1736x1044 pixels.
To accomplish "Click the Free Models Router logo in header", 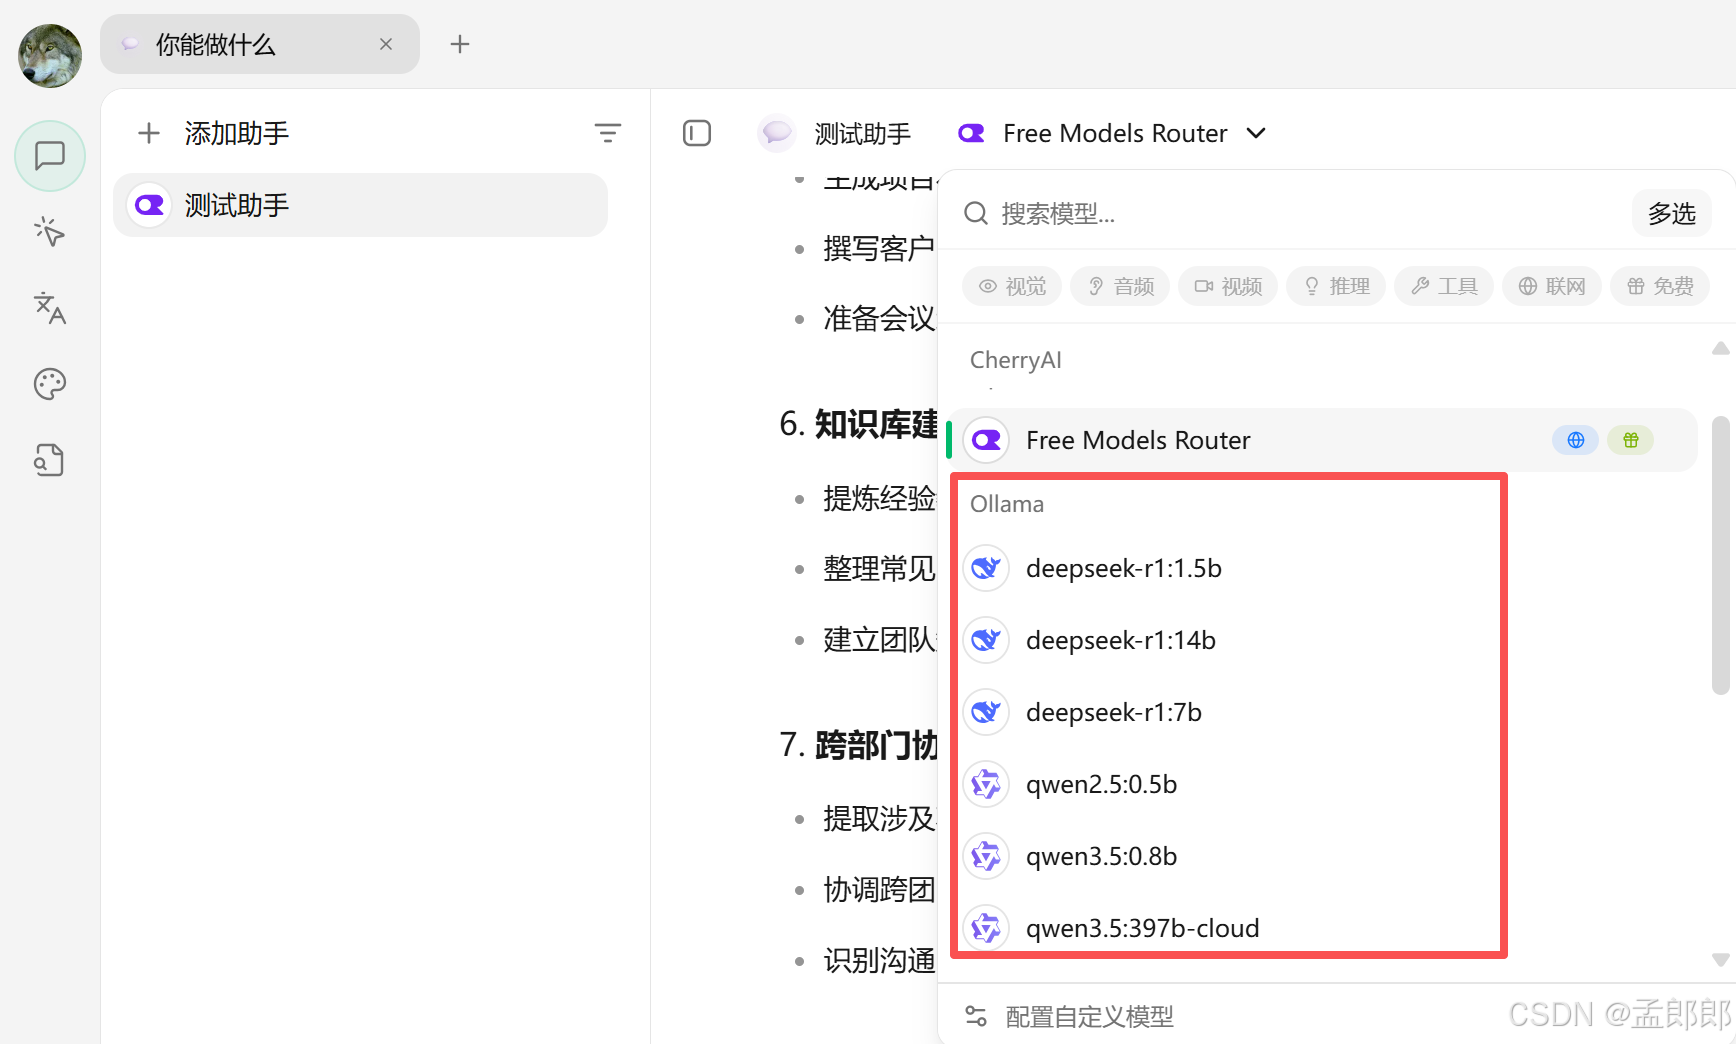I will [972, 133].
